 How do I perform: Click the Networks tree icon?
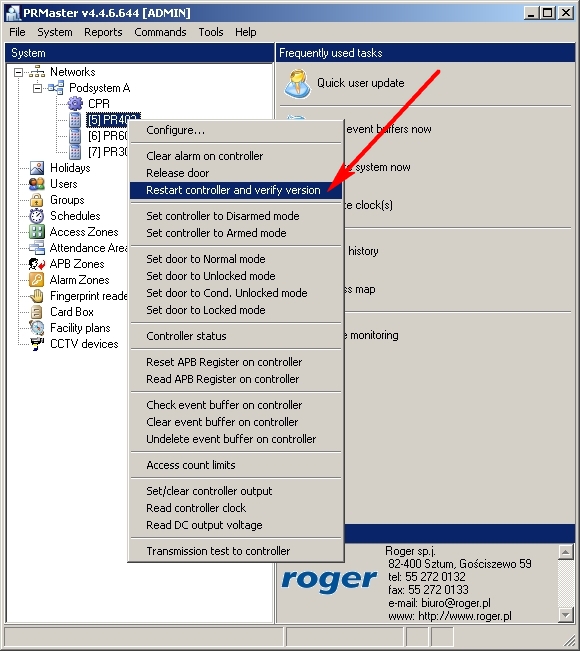click(37, 72)
